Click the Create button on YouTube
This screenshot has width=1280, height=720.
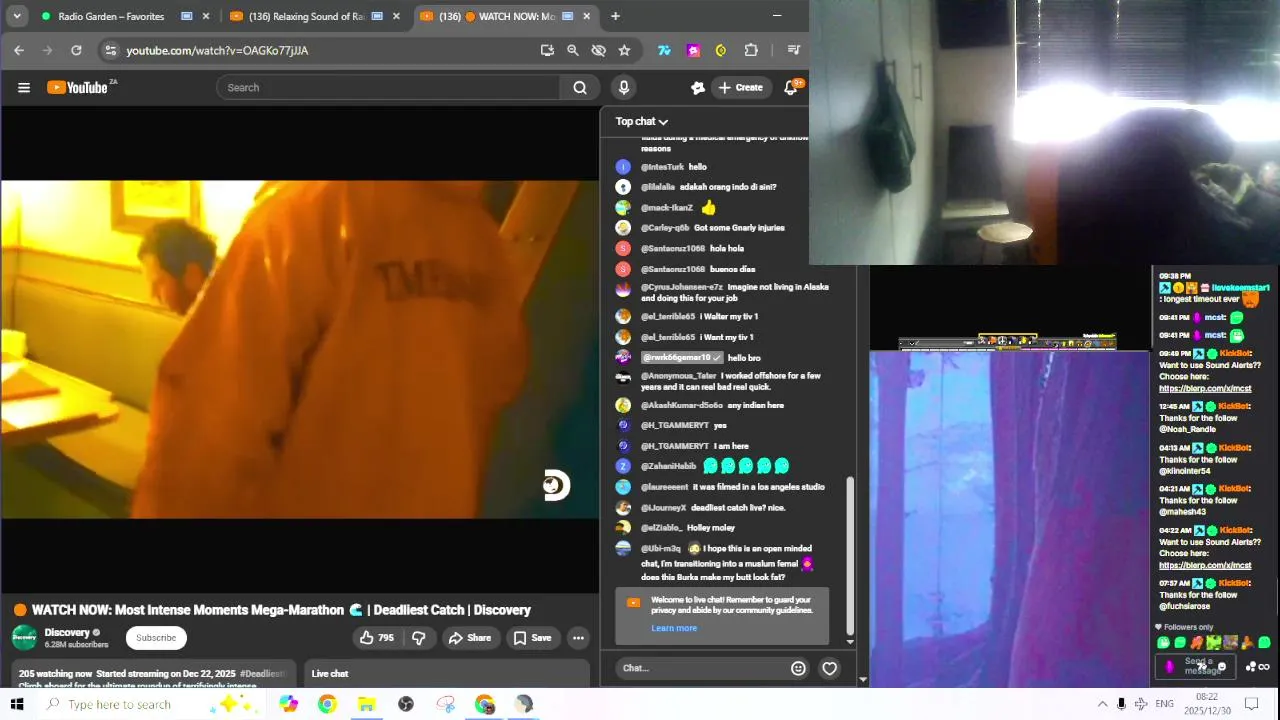click(x=740, y=87)
